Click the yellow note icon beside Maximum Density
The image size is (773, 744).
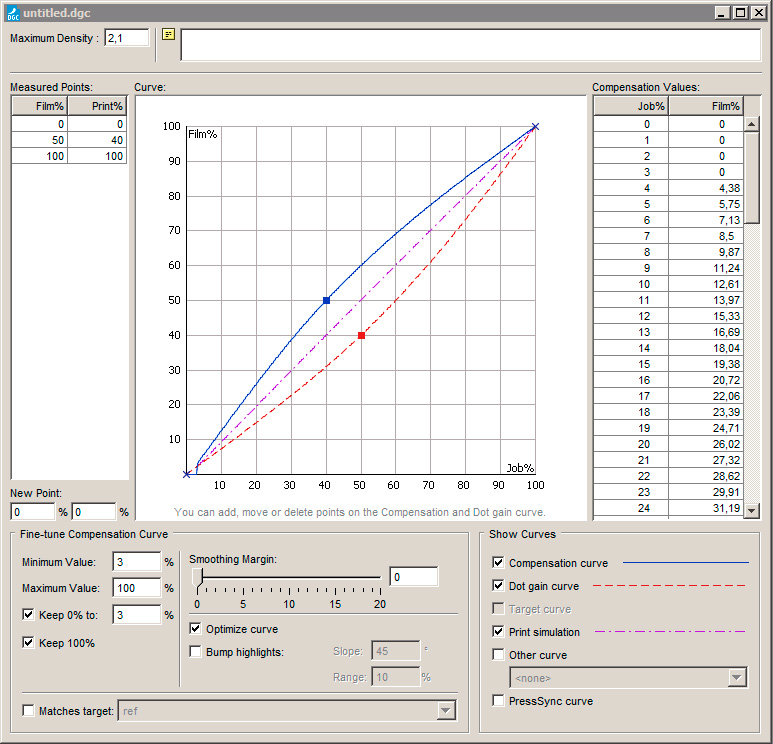click(169, 34)
